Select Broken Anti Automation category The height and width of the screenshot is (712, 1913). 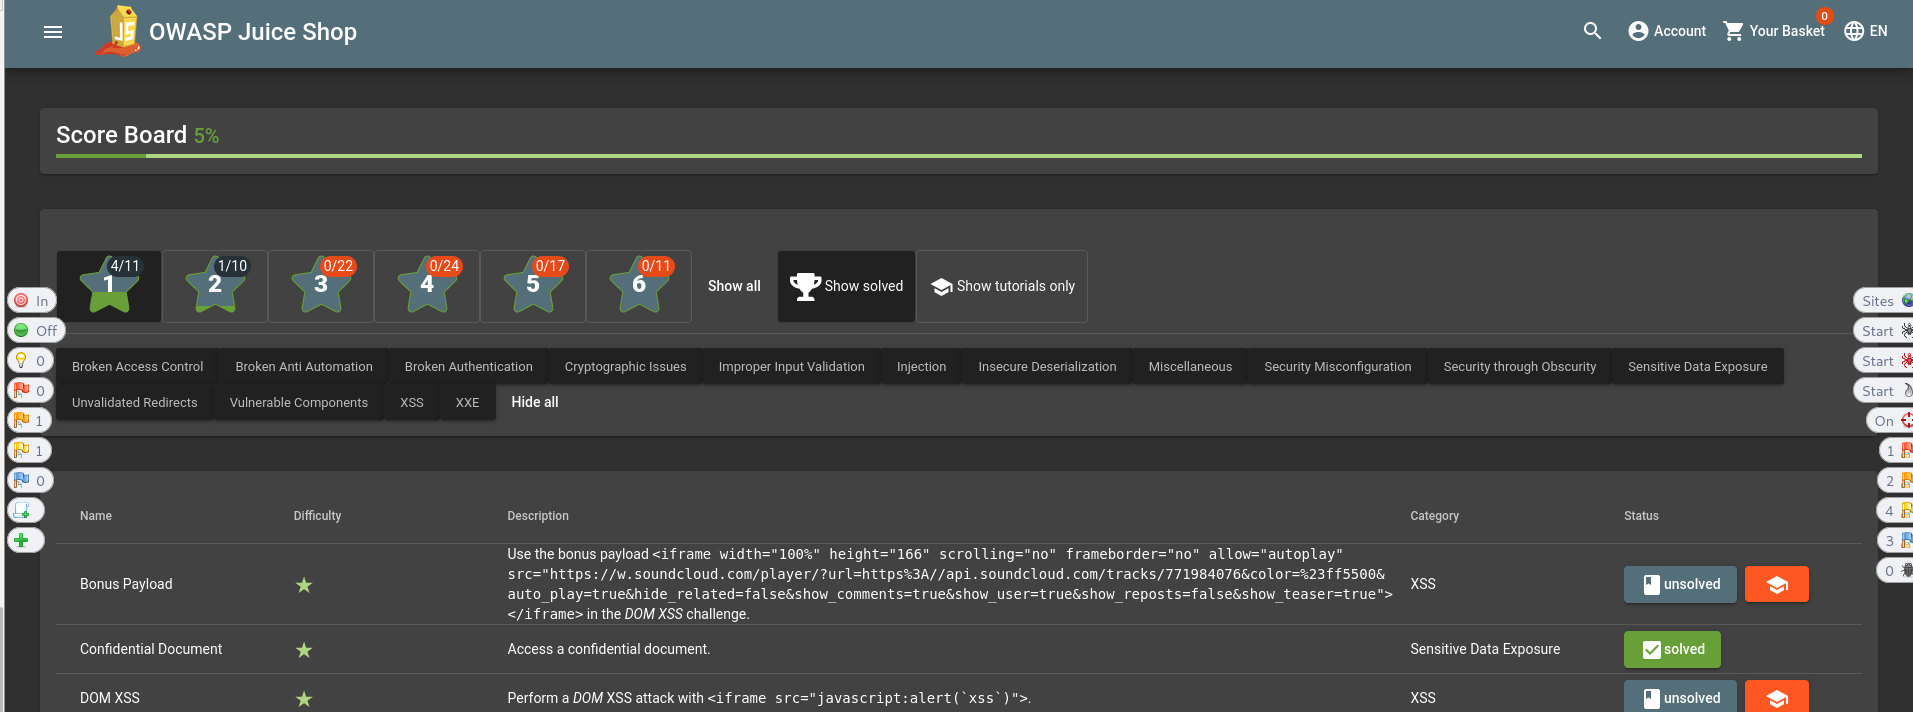click(x=304, y=366)
